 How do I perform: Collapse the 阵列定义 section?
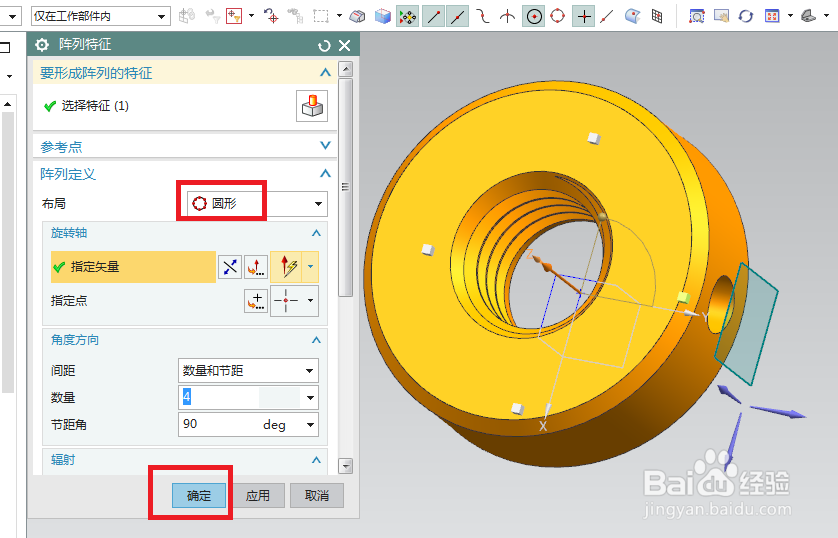[x=325, y=174]
